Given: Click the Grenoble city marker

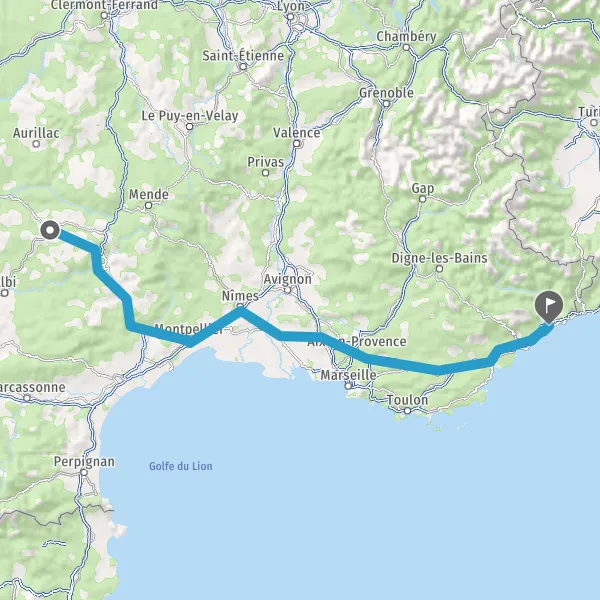Looking at the screenshot, I should pyautogui.click(x=386, y=104).
